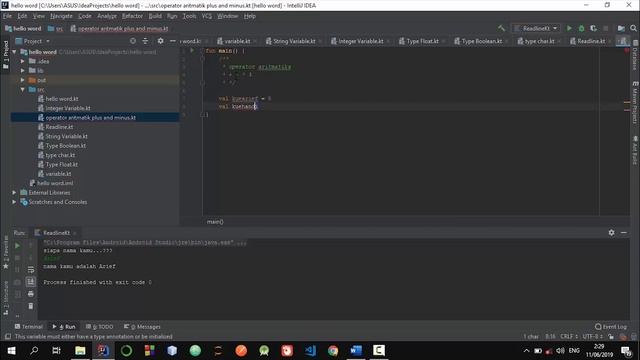
Task: Toggle scroll to end in Run console
Action: point(31,282)
